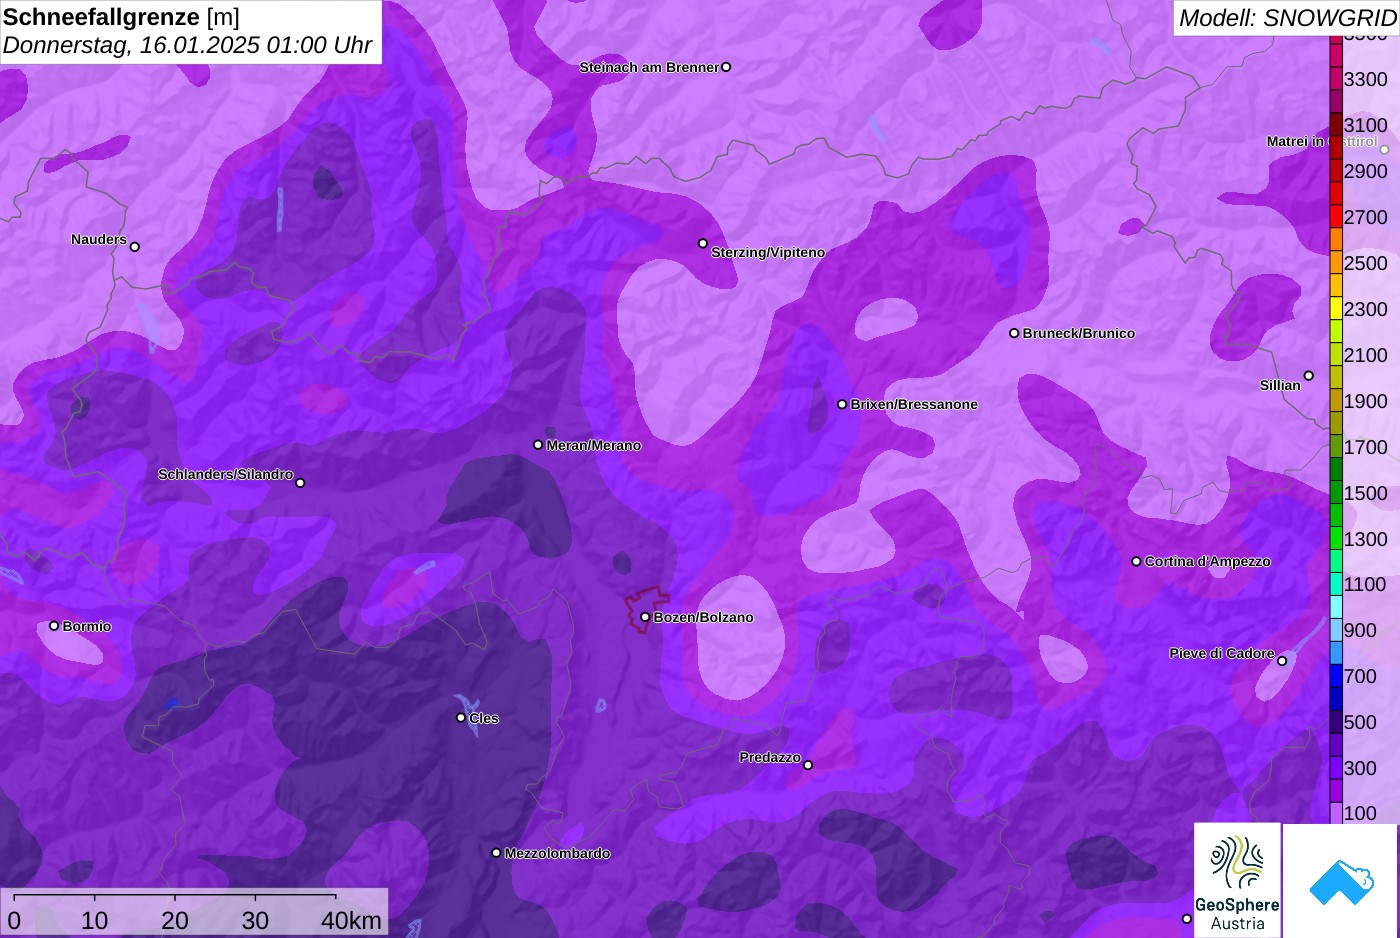Click the Matrei in Osttirol marker dot
This screenshot has height=938, width=1400.
click(1384, 150)
